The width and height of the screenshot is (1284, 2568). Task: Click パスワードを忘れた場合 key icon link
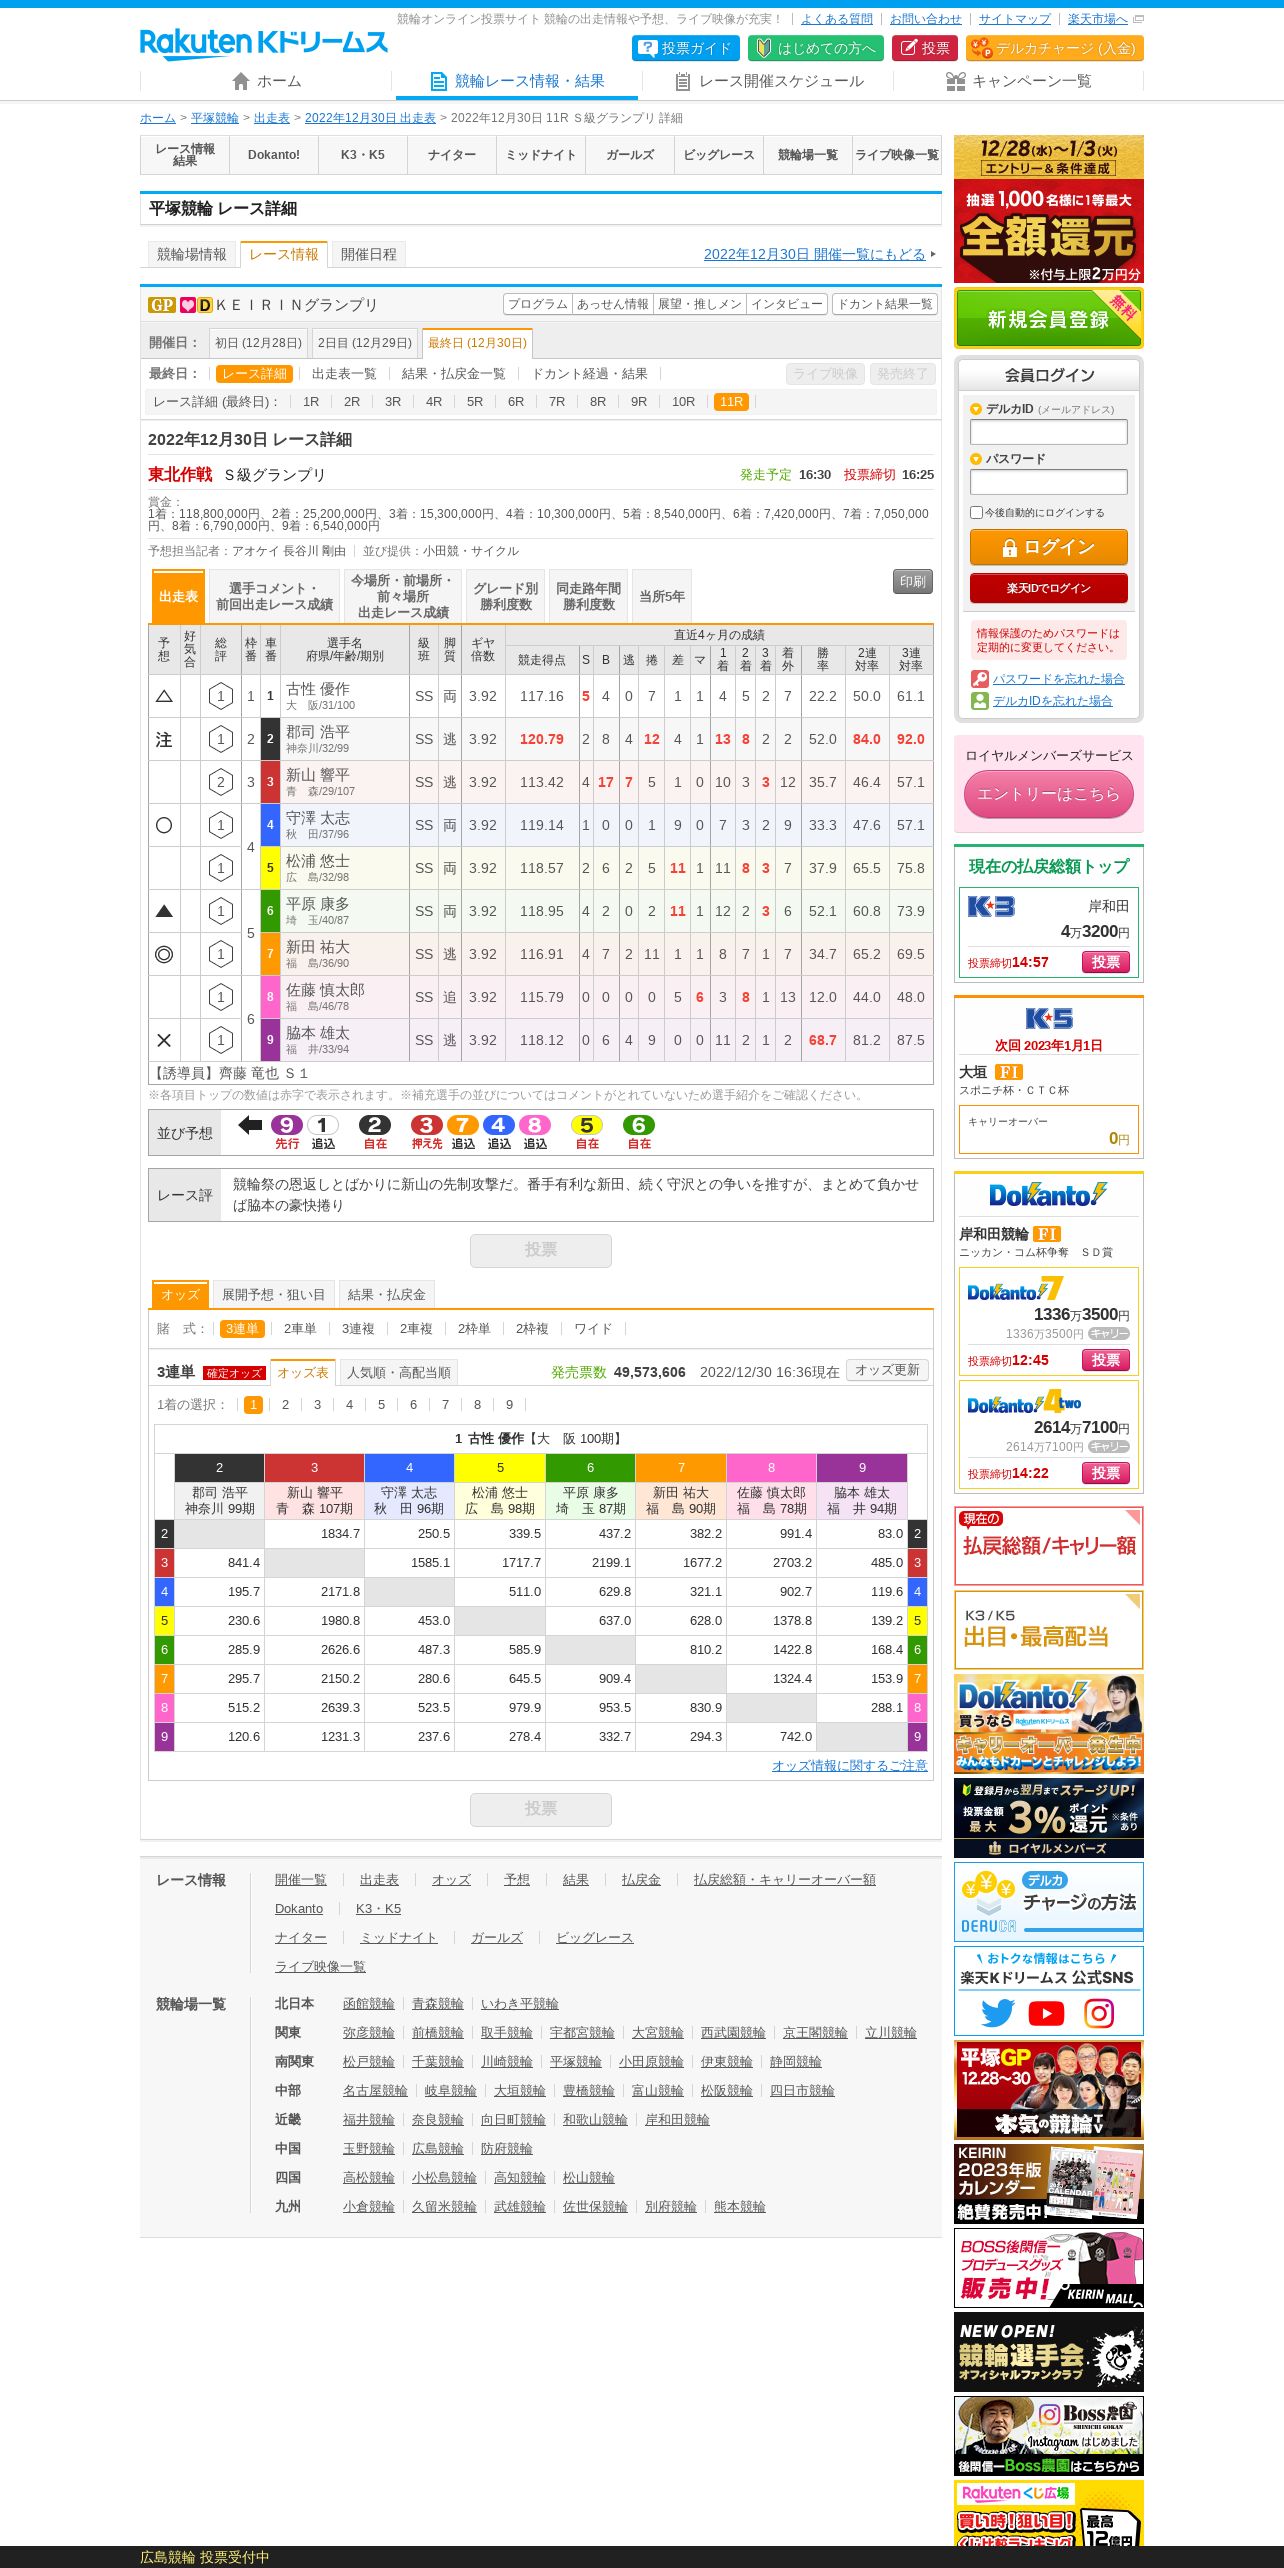(x=1048, y=678)
